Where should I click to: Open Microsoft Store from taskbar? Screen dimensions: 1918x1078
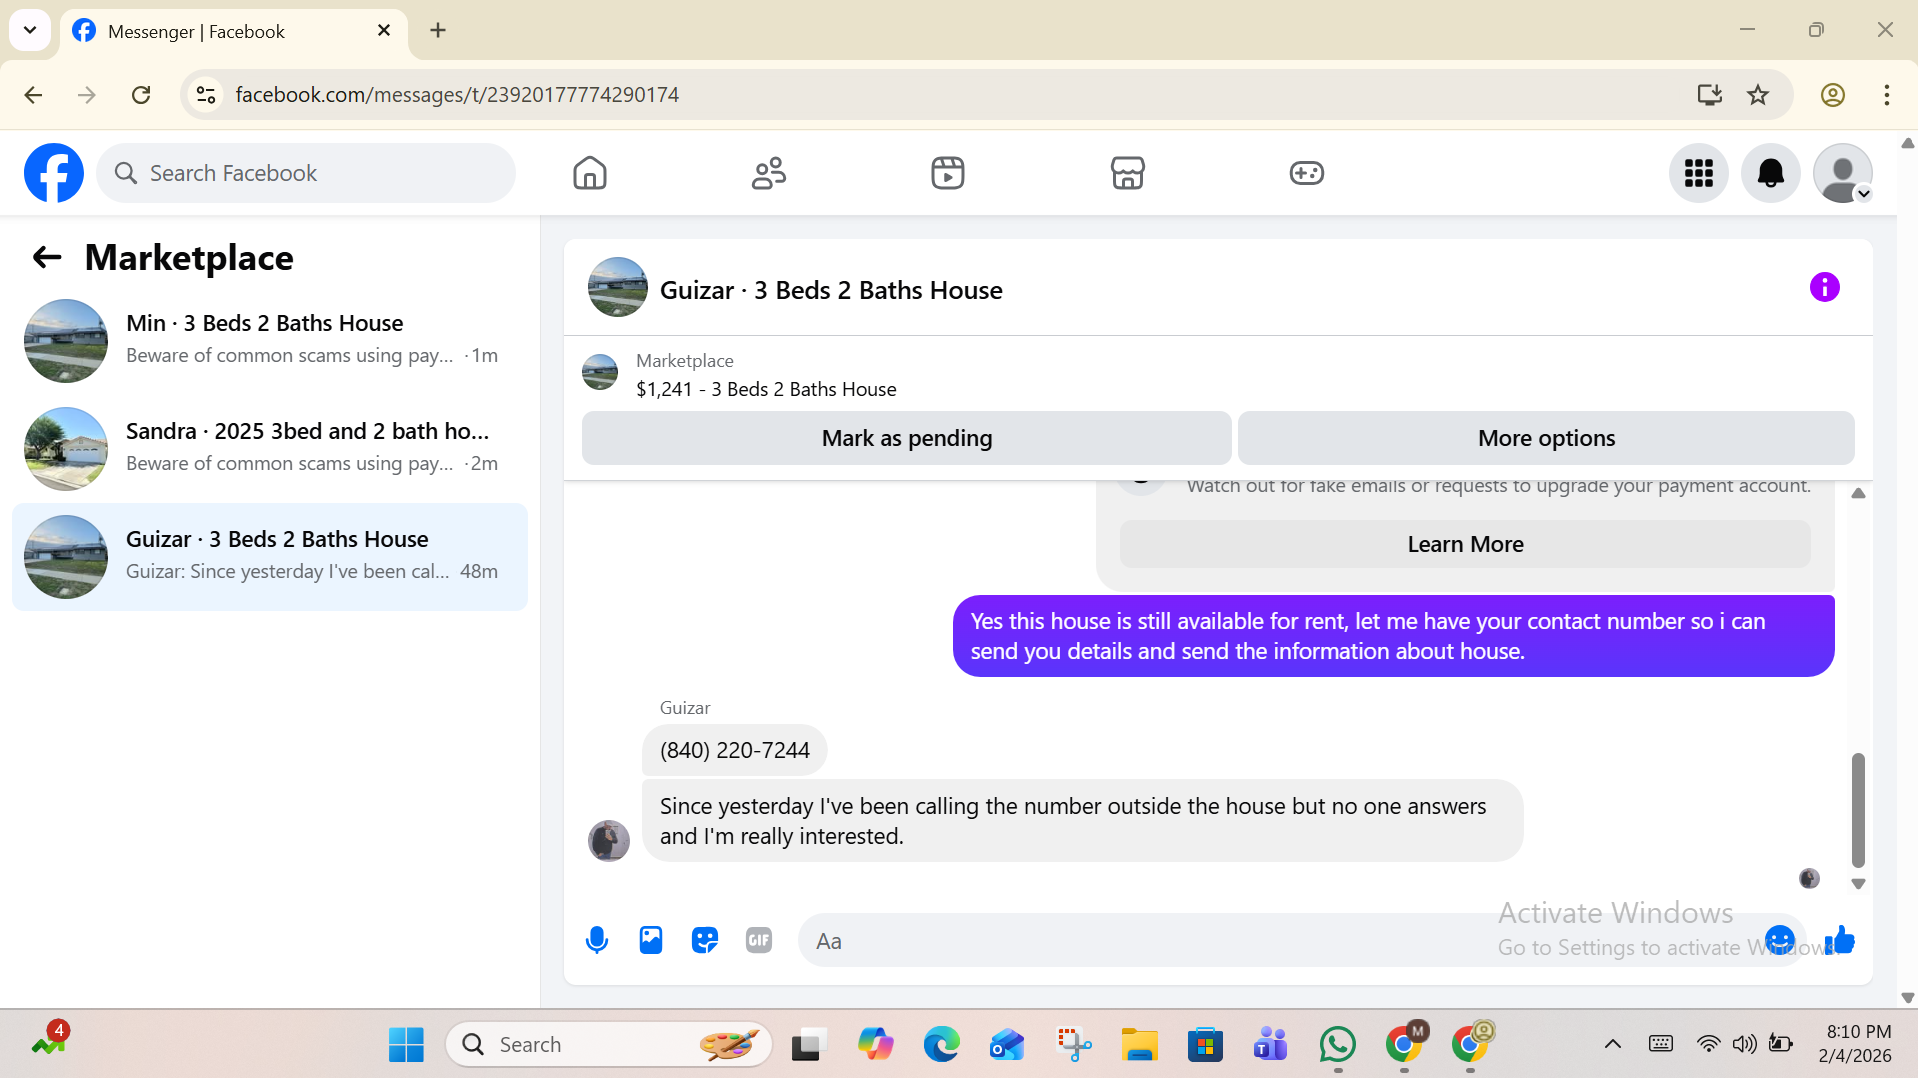pyautogui.click(x=1205, y=1044)
